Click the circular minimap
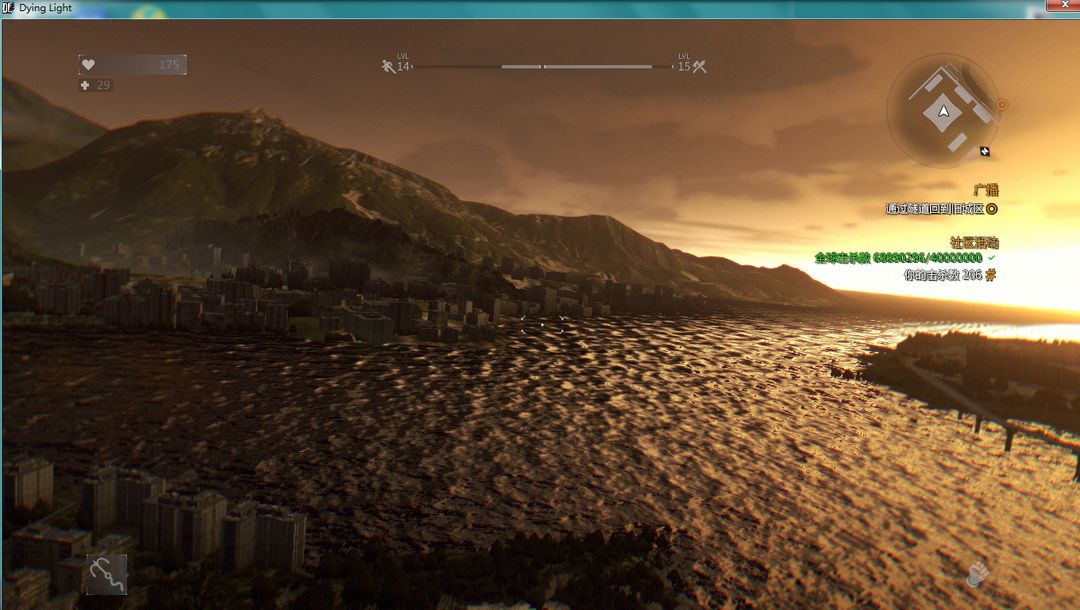1080x610 pixels. click(x=944, y=110)
